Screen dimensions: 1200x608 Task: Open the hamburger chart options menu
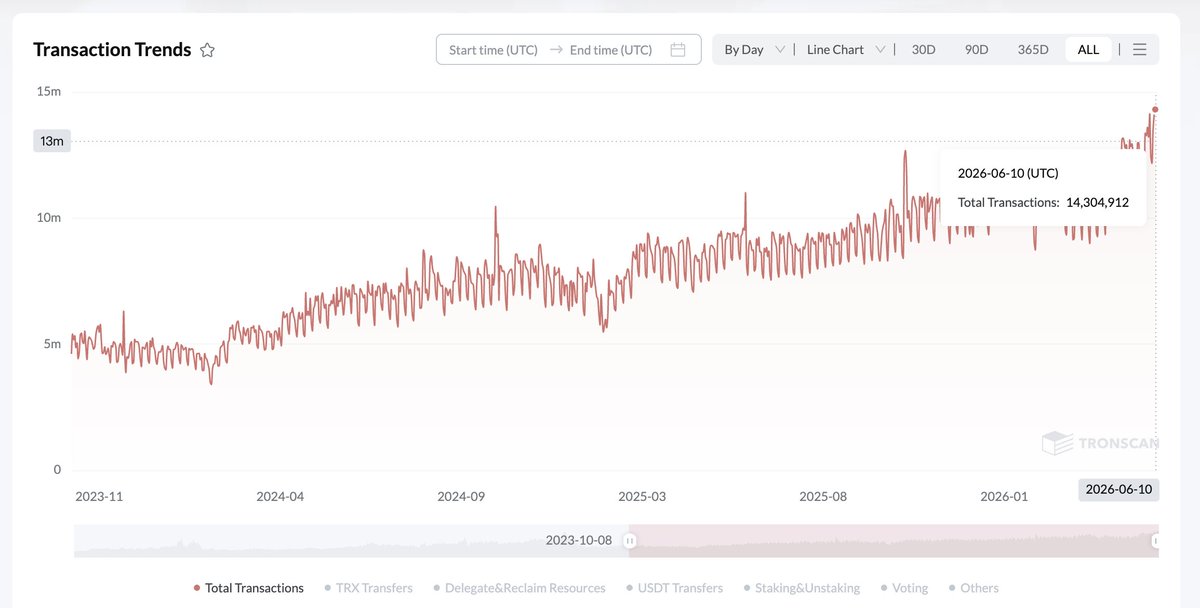tap(1140, 50)
